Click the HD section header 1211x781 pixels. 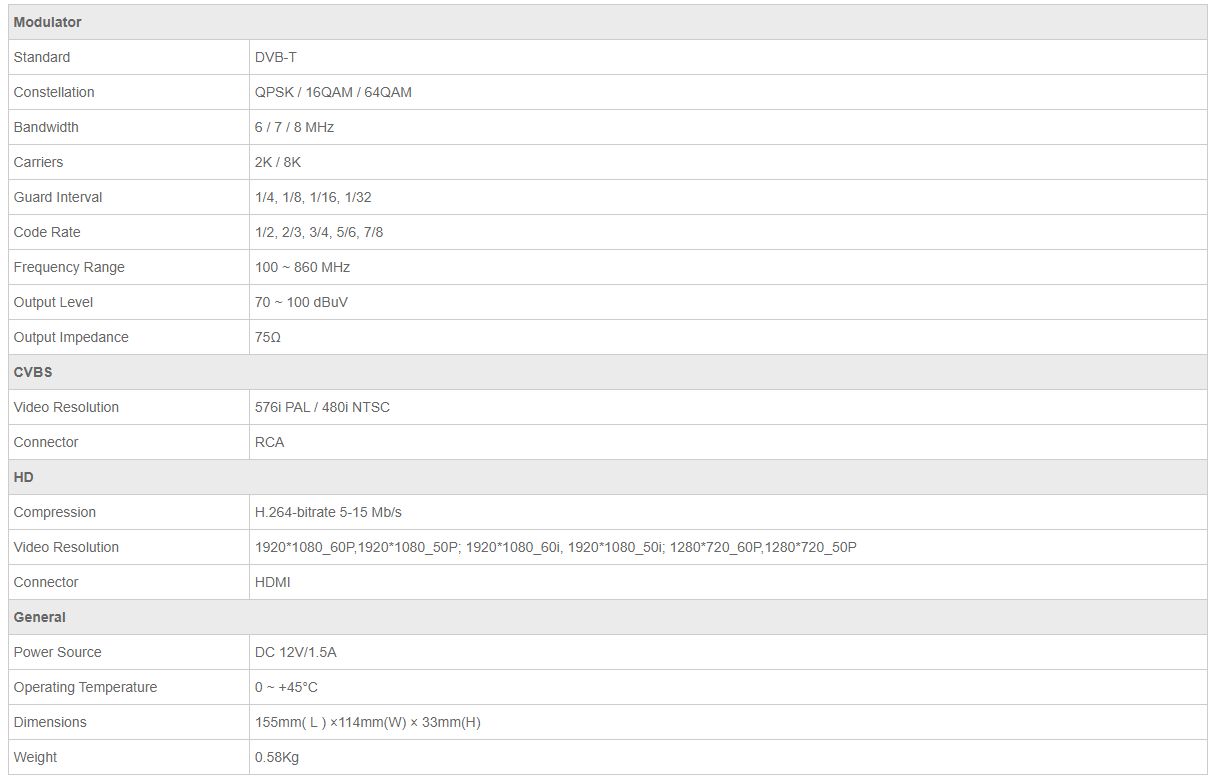tap(24, 477)
